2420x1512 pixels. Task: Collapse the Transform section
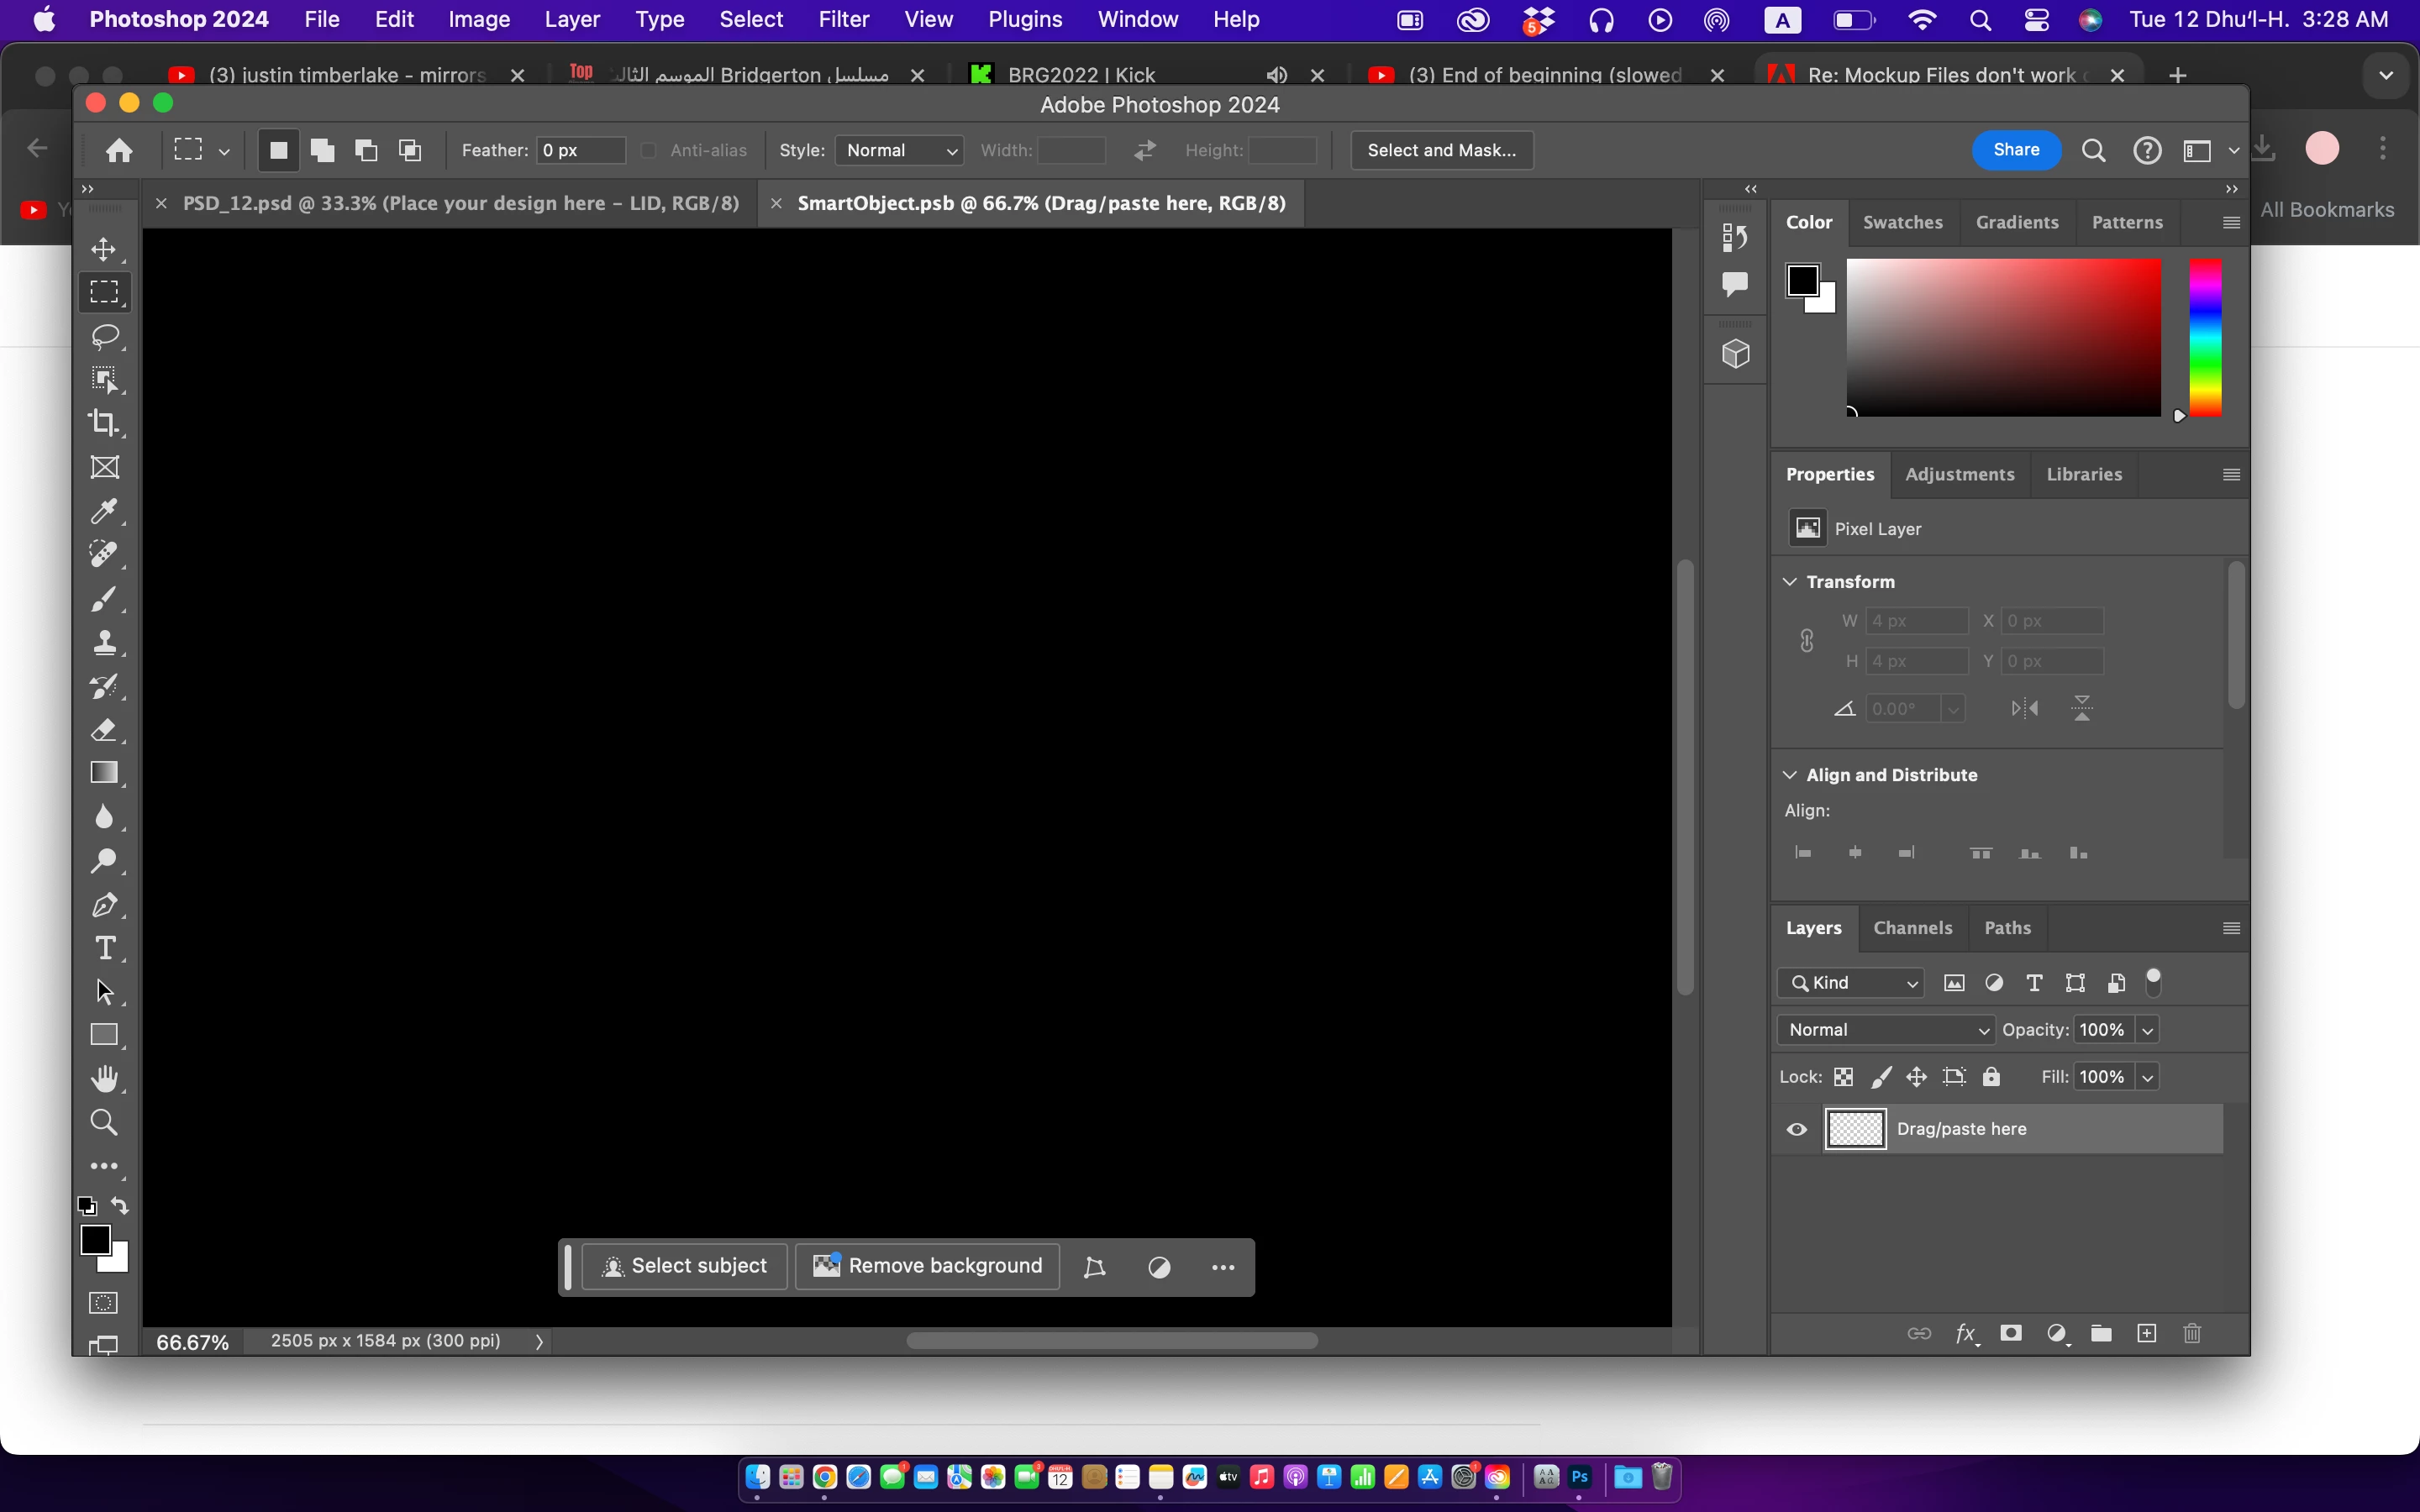[x=1790, y=582]
